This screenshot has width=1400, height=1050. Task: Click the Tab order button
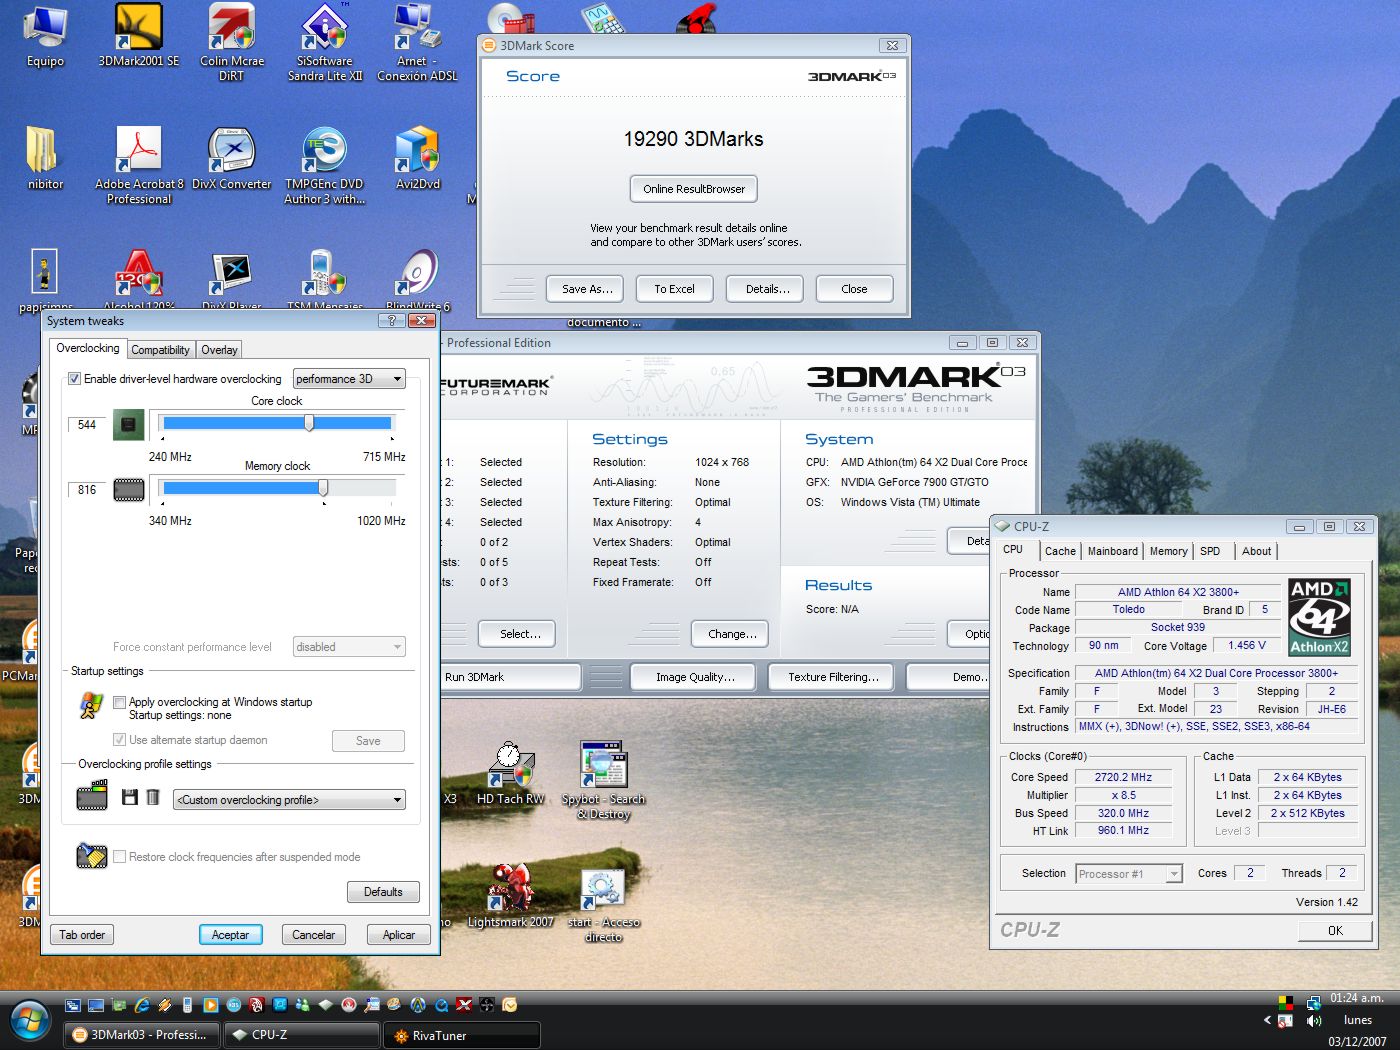pos(82,935)
